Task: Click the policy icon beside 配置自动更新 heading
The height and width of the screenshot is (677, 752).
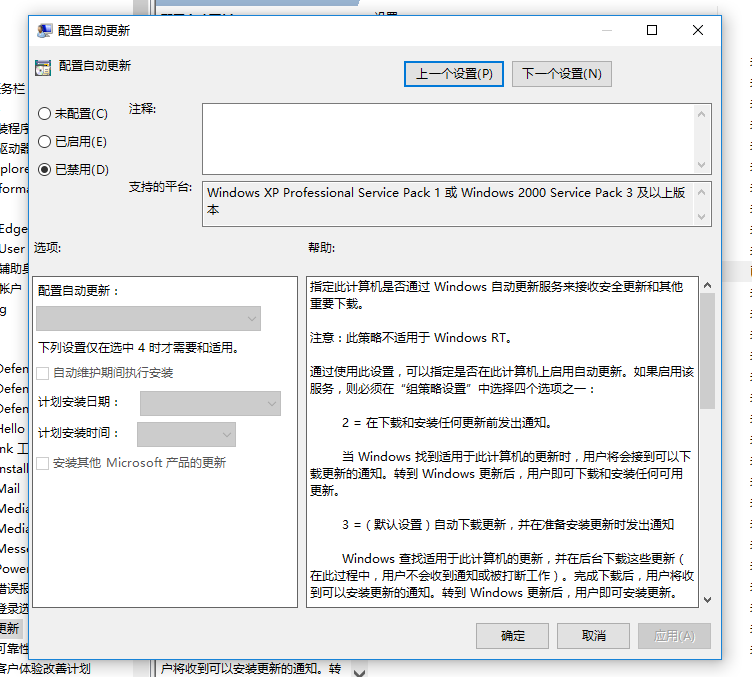Action: 43,68
